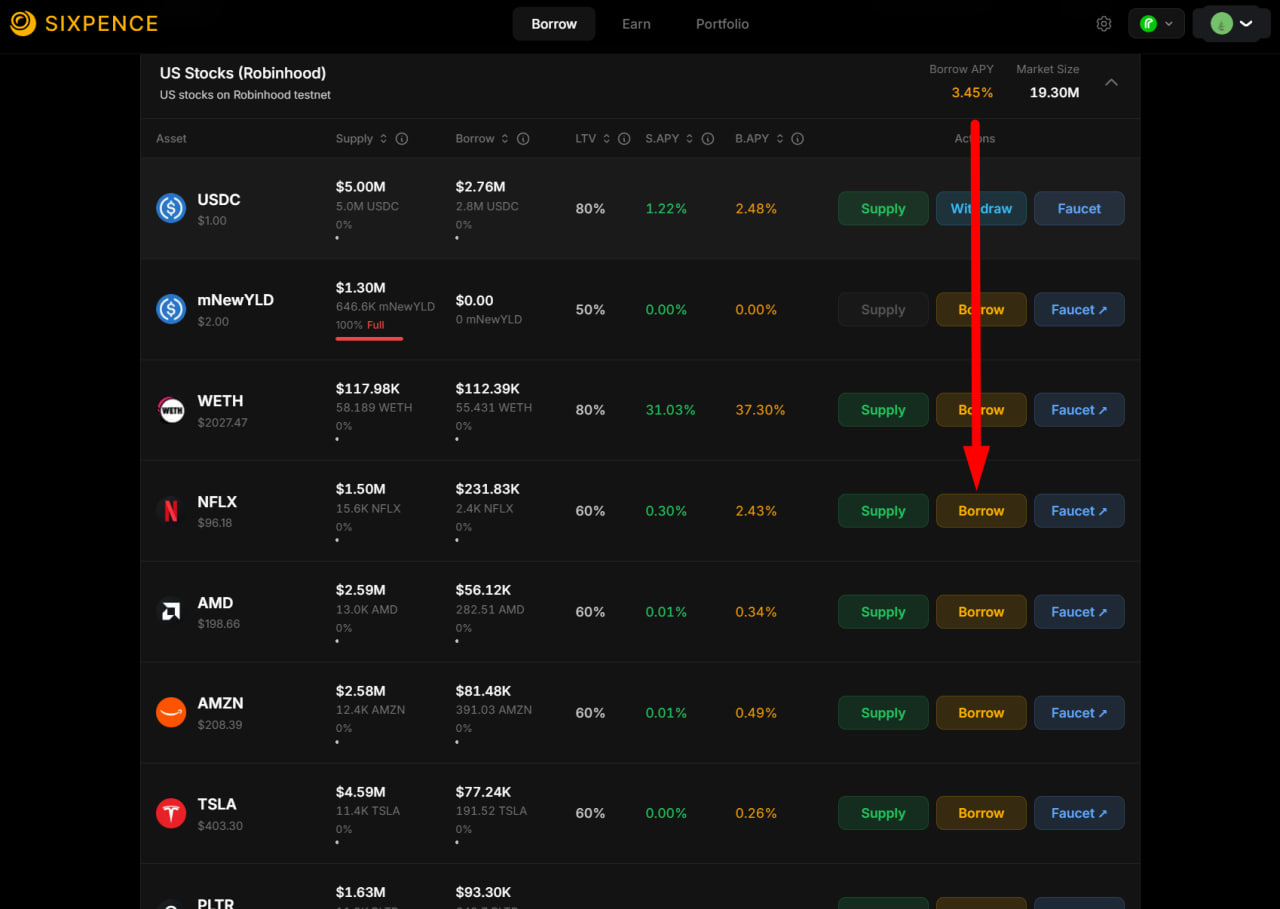
Task: Click the Borrow column info icon
Action: (x=523, y=139)
